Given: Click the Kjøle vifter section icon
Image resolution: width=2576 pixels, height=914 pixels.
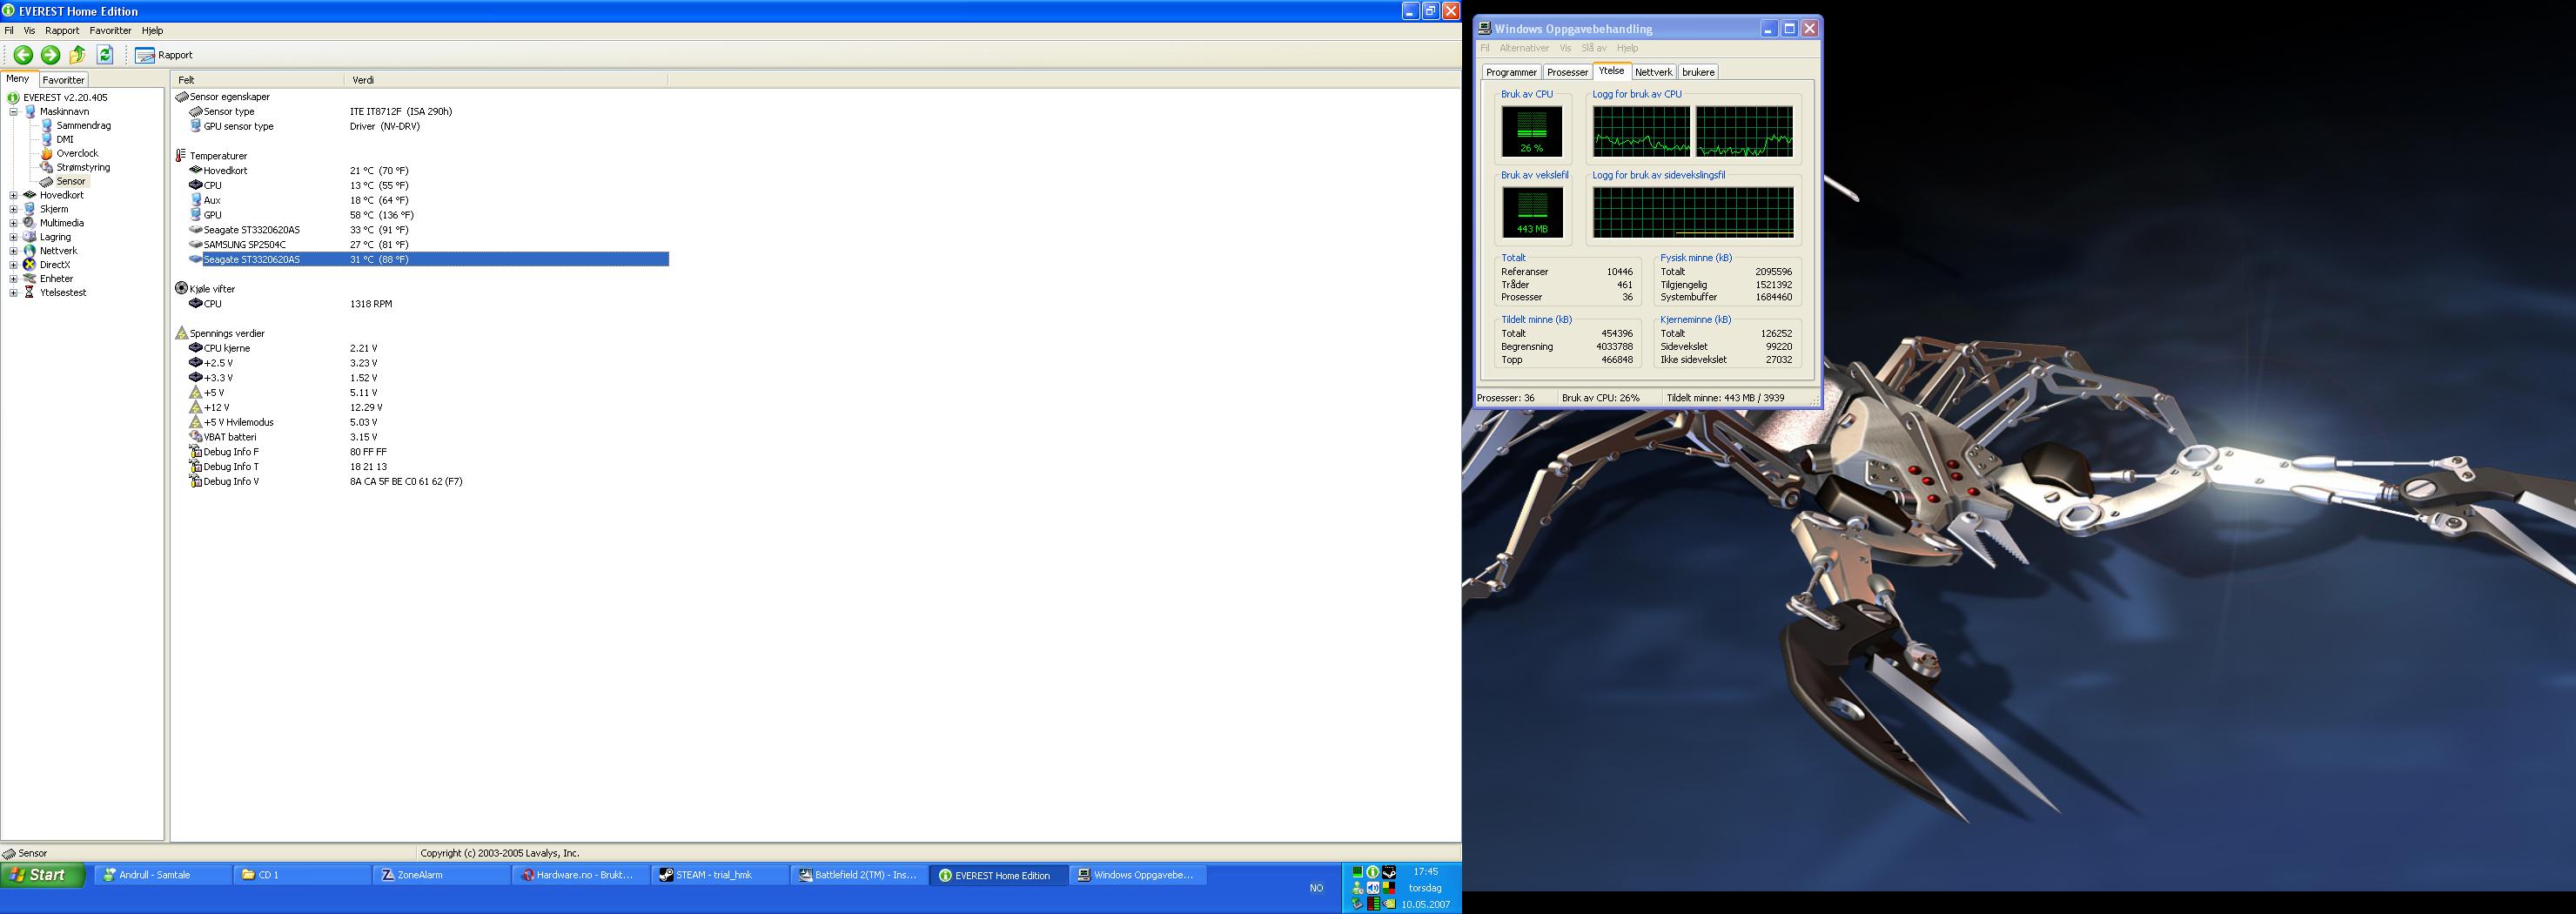Looking at the screenshot, I should coord(181,288).
